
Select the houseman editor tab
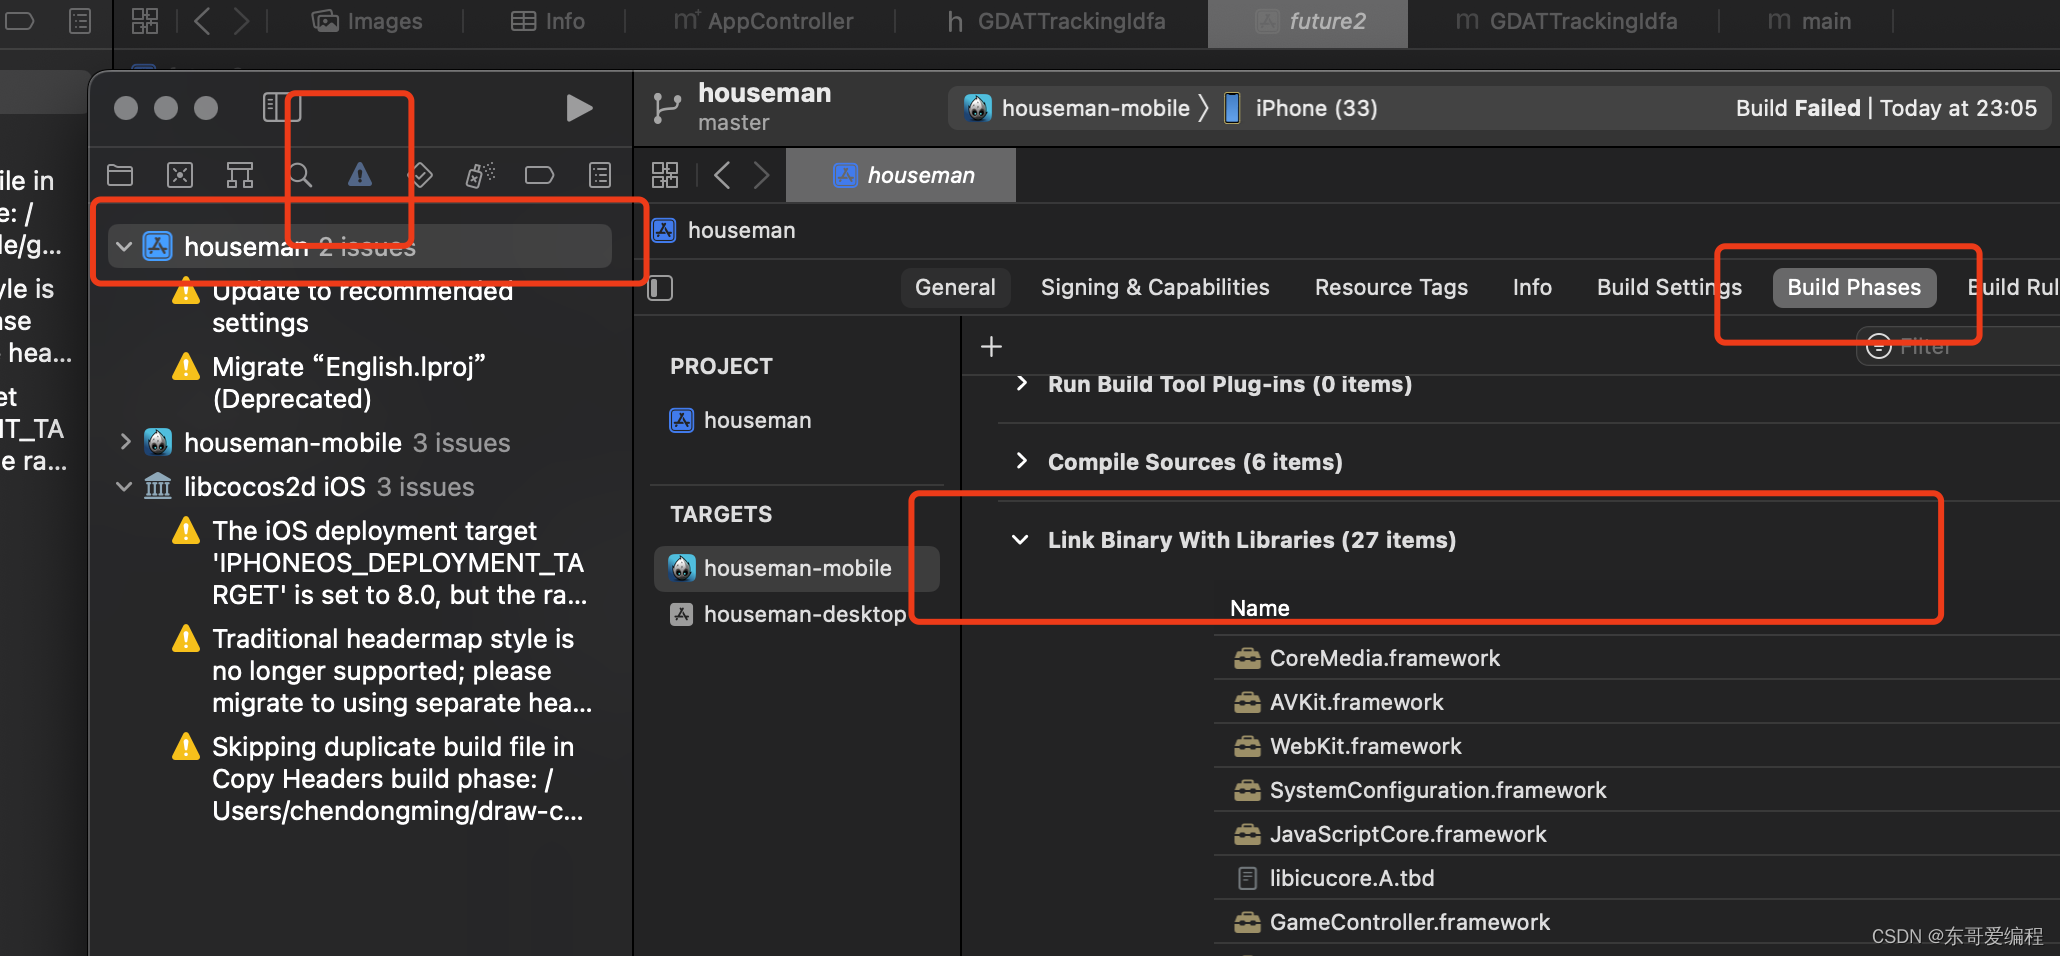point(901,176)
